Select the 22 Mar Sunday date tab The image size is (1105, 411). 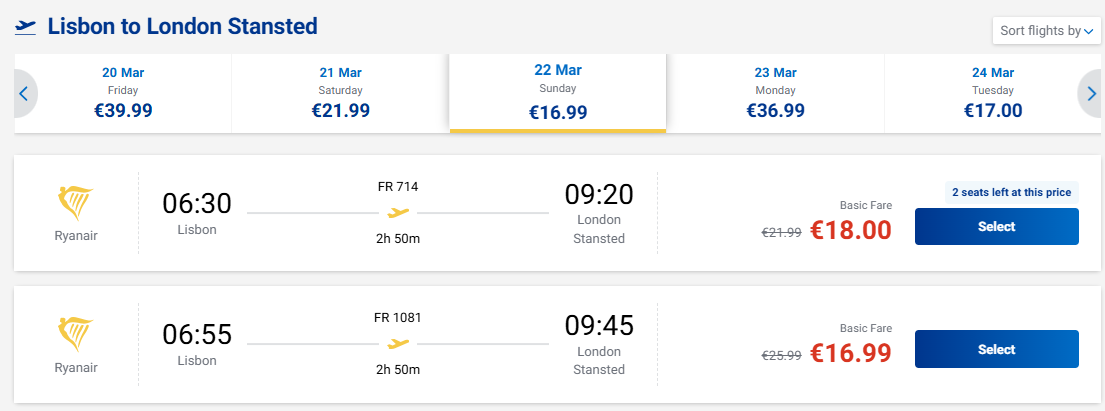click(557, 94)
